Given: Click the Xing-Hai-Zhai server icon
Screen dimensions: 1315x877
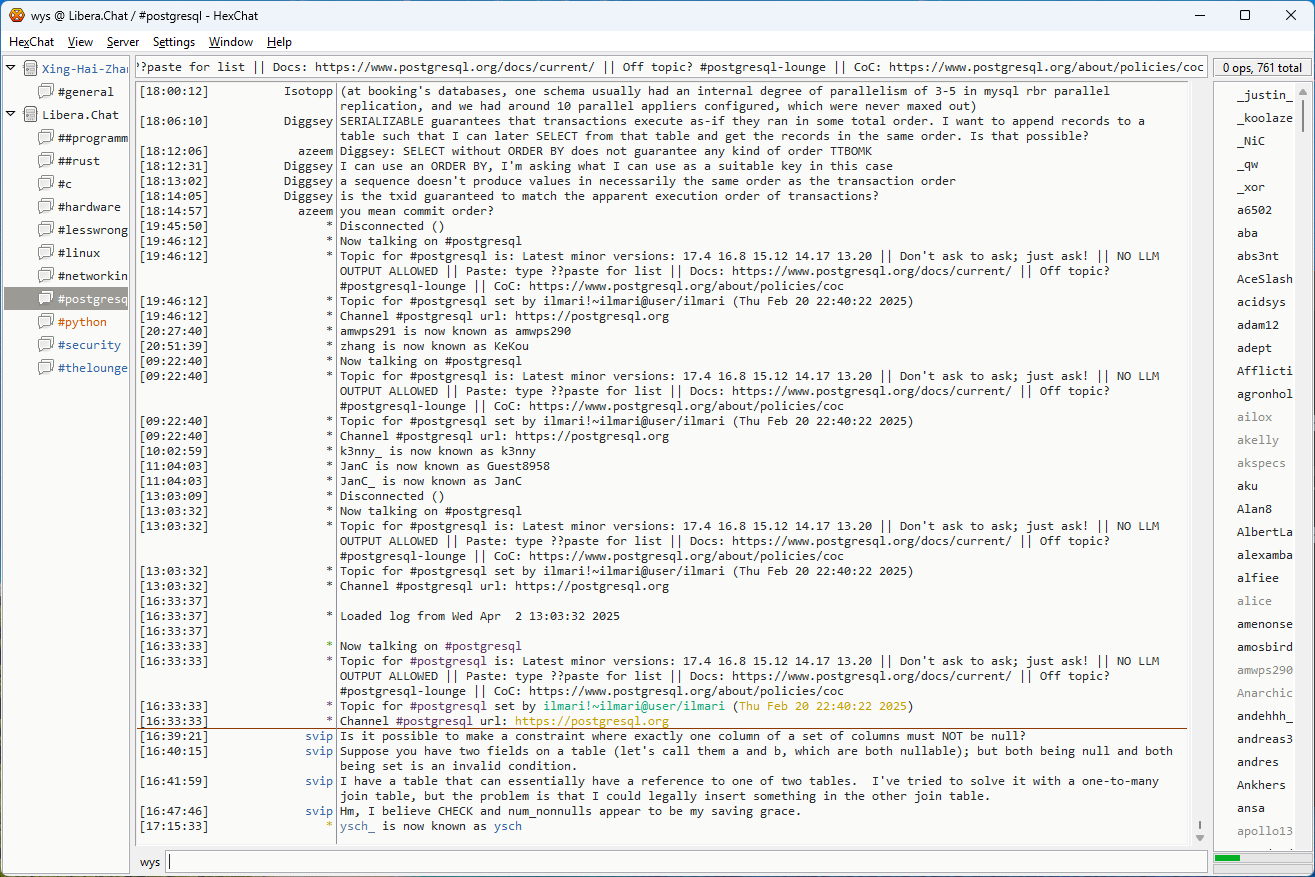Looking at the screenshot, I should pyautogui.click(x=30, y=69).
